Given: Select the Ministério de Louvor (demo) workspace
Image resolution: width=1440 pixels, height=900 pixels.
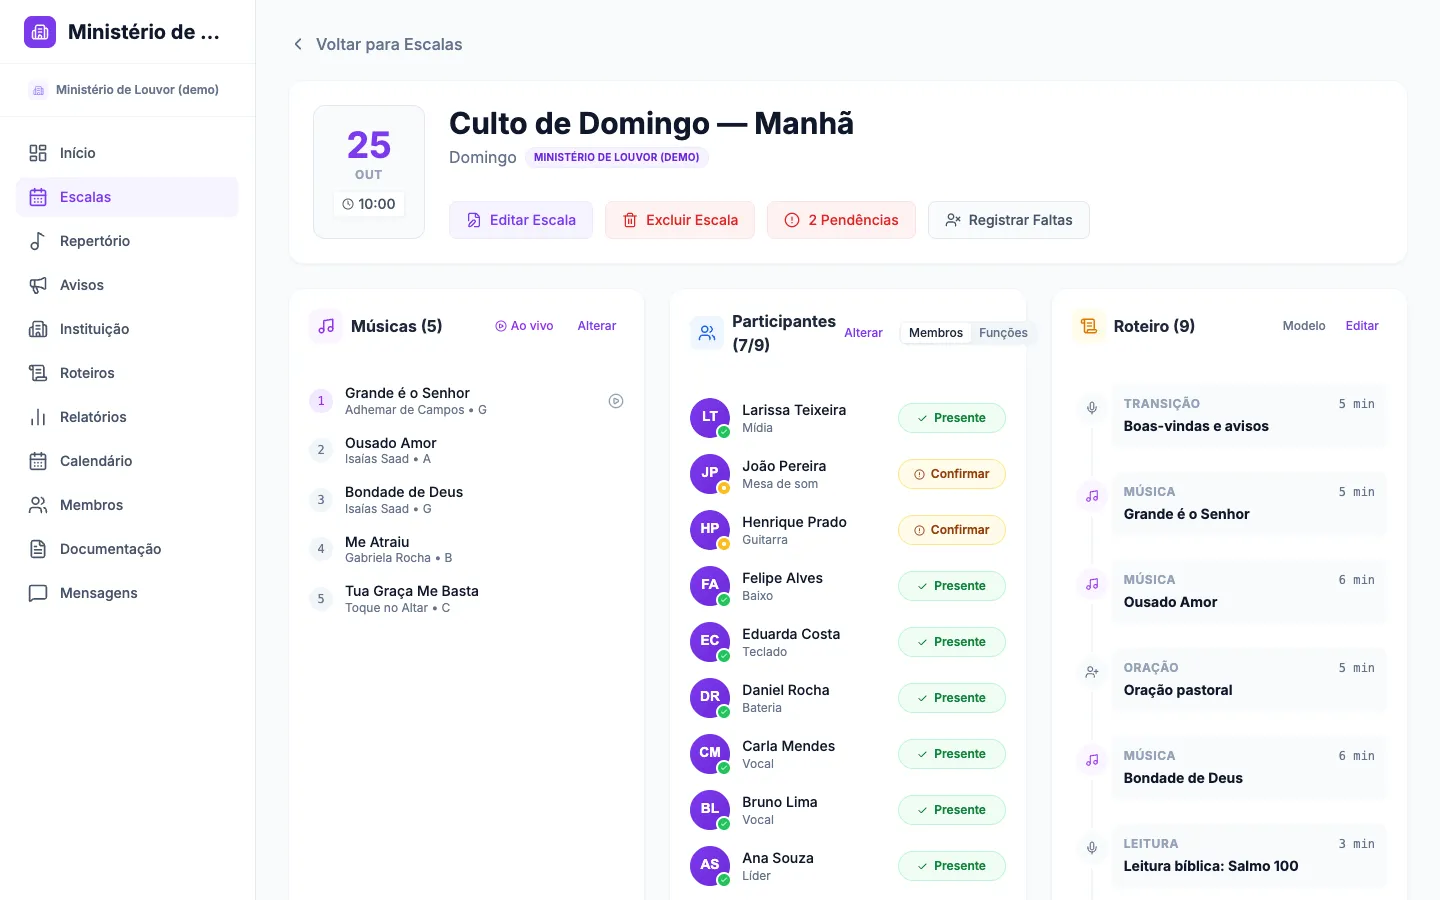Looking at the screenshot, I should tap(127, 90).
